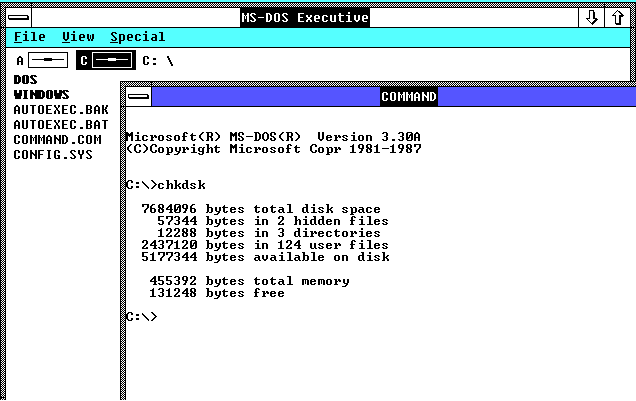Select COMMAND.COM file
The height and width of the screenshot is (401, 636).
[x=57, y=139]
